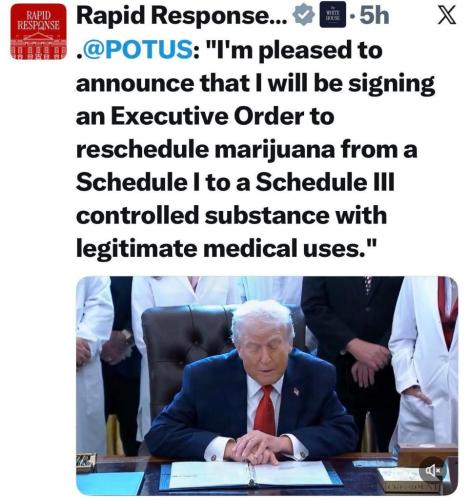This screenshot has height=500, width=469.
Task: Open the Rapid Response profile avatar
Action: click(38, 32)
